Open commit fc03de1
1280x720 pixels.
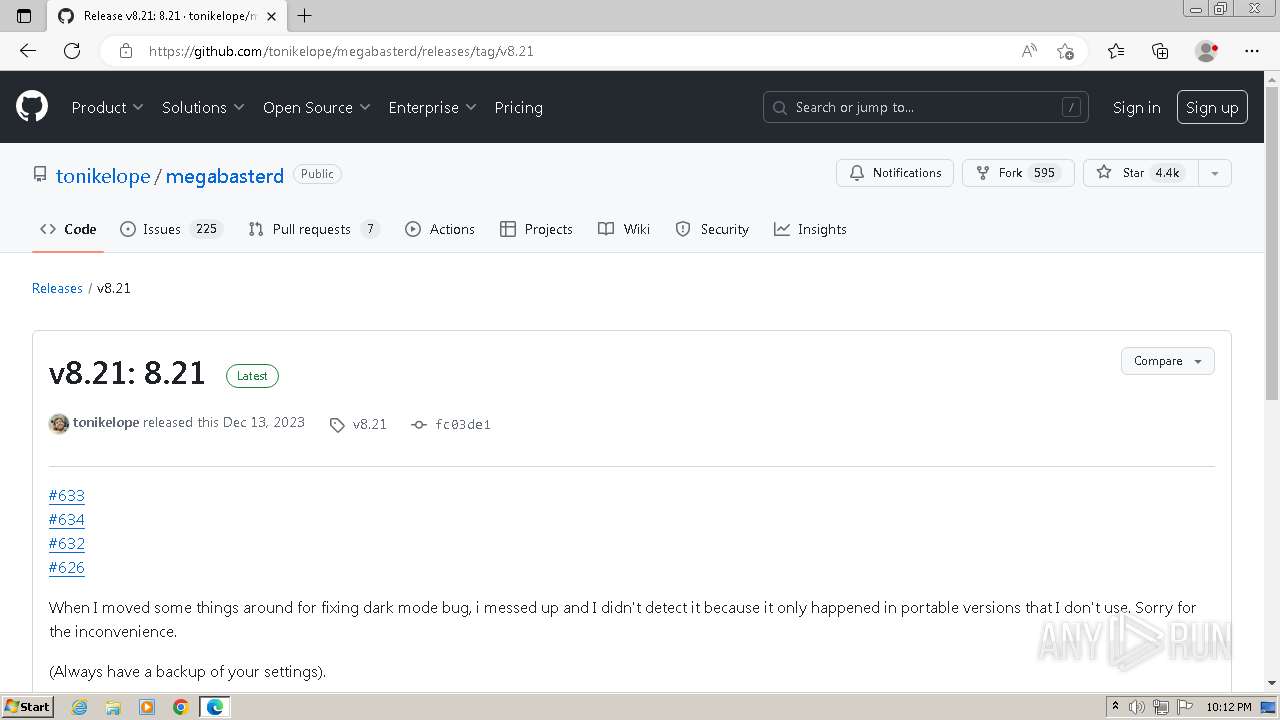pos(462,424)
